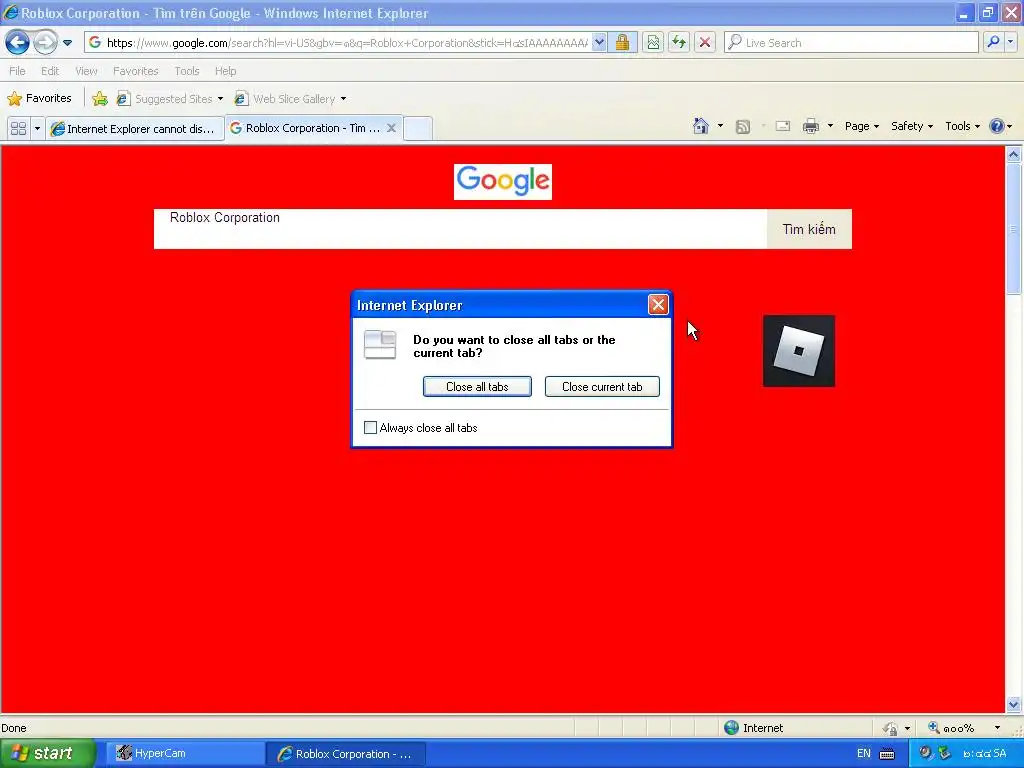
Task: Click the privacy report status bar icon
Action: click(x=890, y=728)
